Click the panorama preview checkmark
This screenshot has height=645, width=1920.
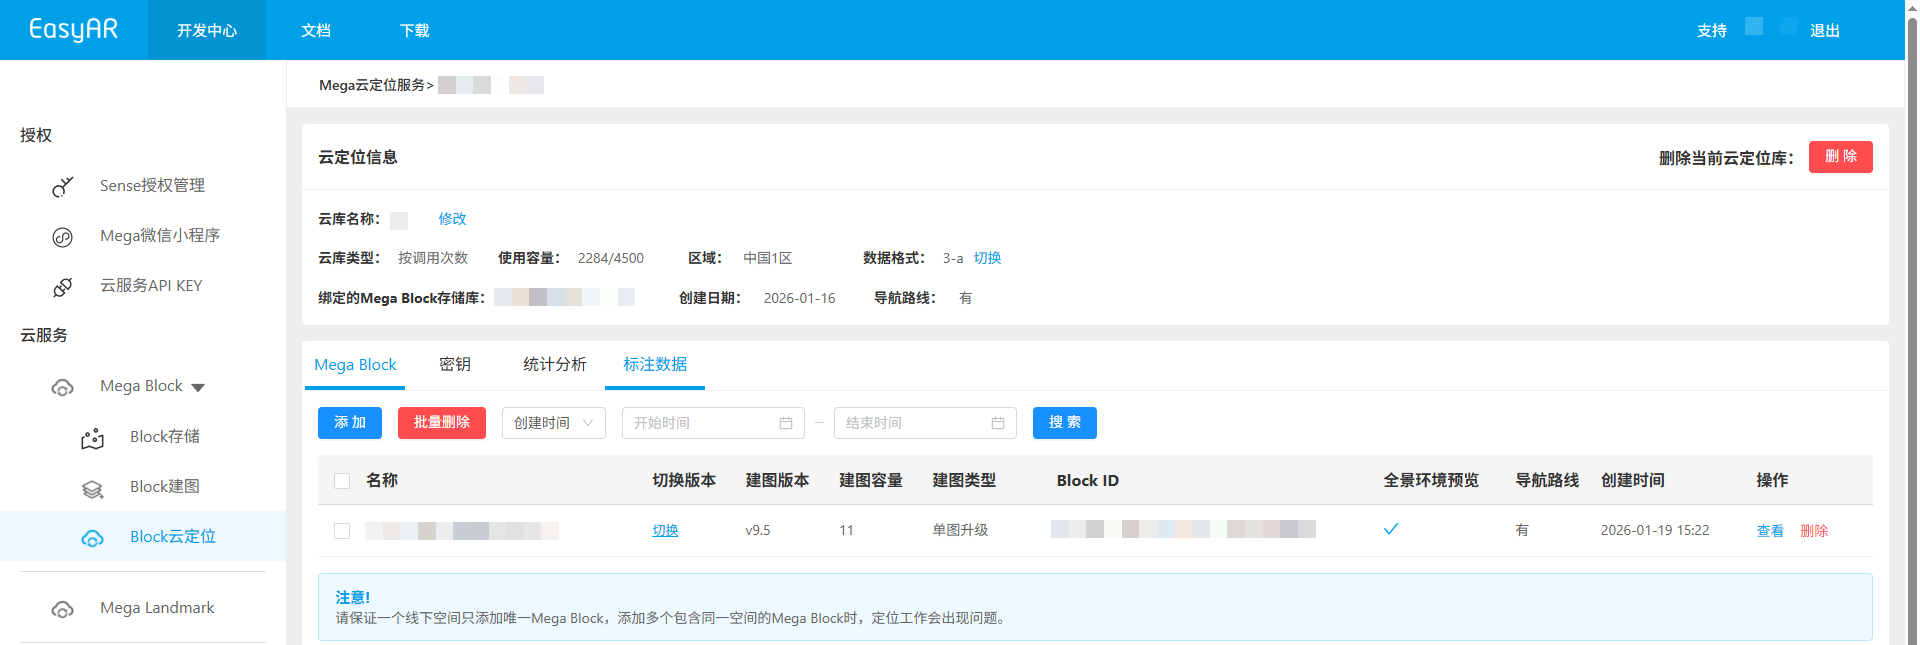(1391, 529)
